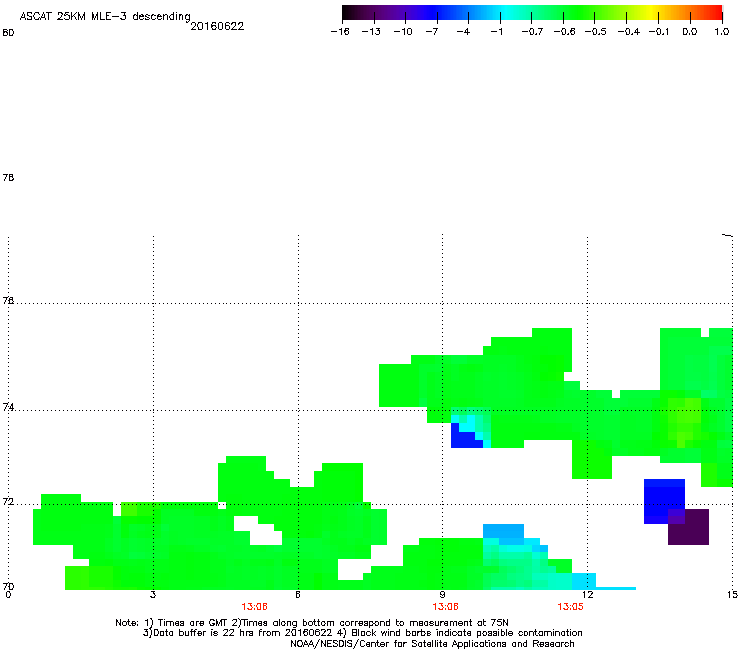Image resolution: width=740 pixels, height=650 pixels.
Task: Click the red time label "13:05"
Action: tap(570, 607)
